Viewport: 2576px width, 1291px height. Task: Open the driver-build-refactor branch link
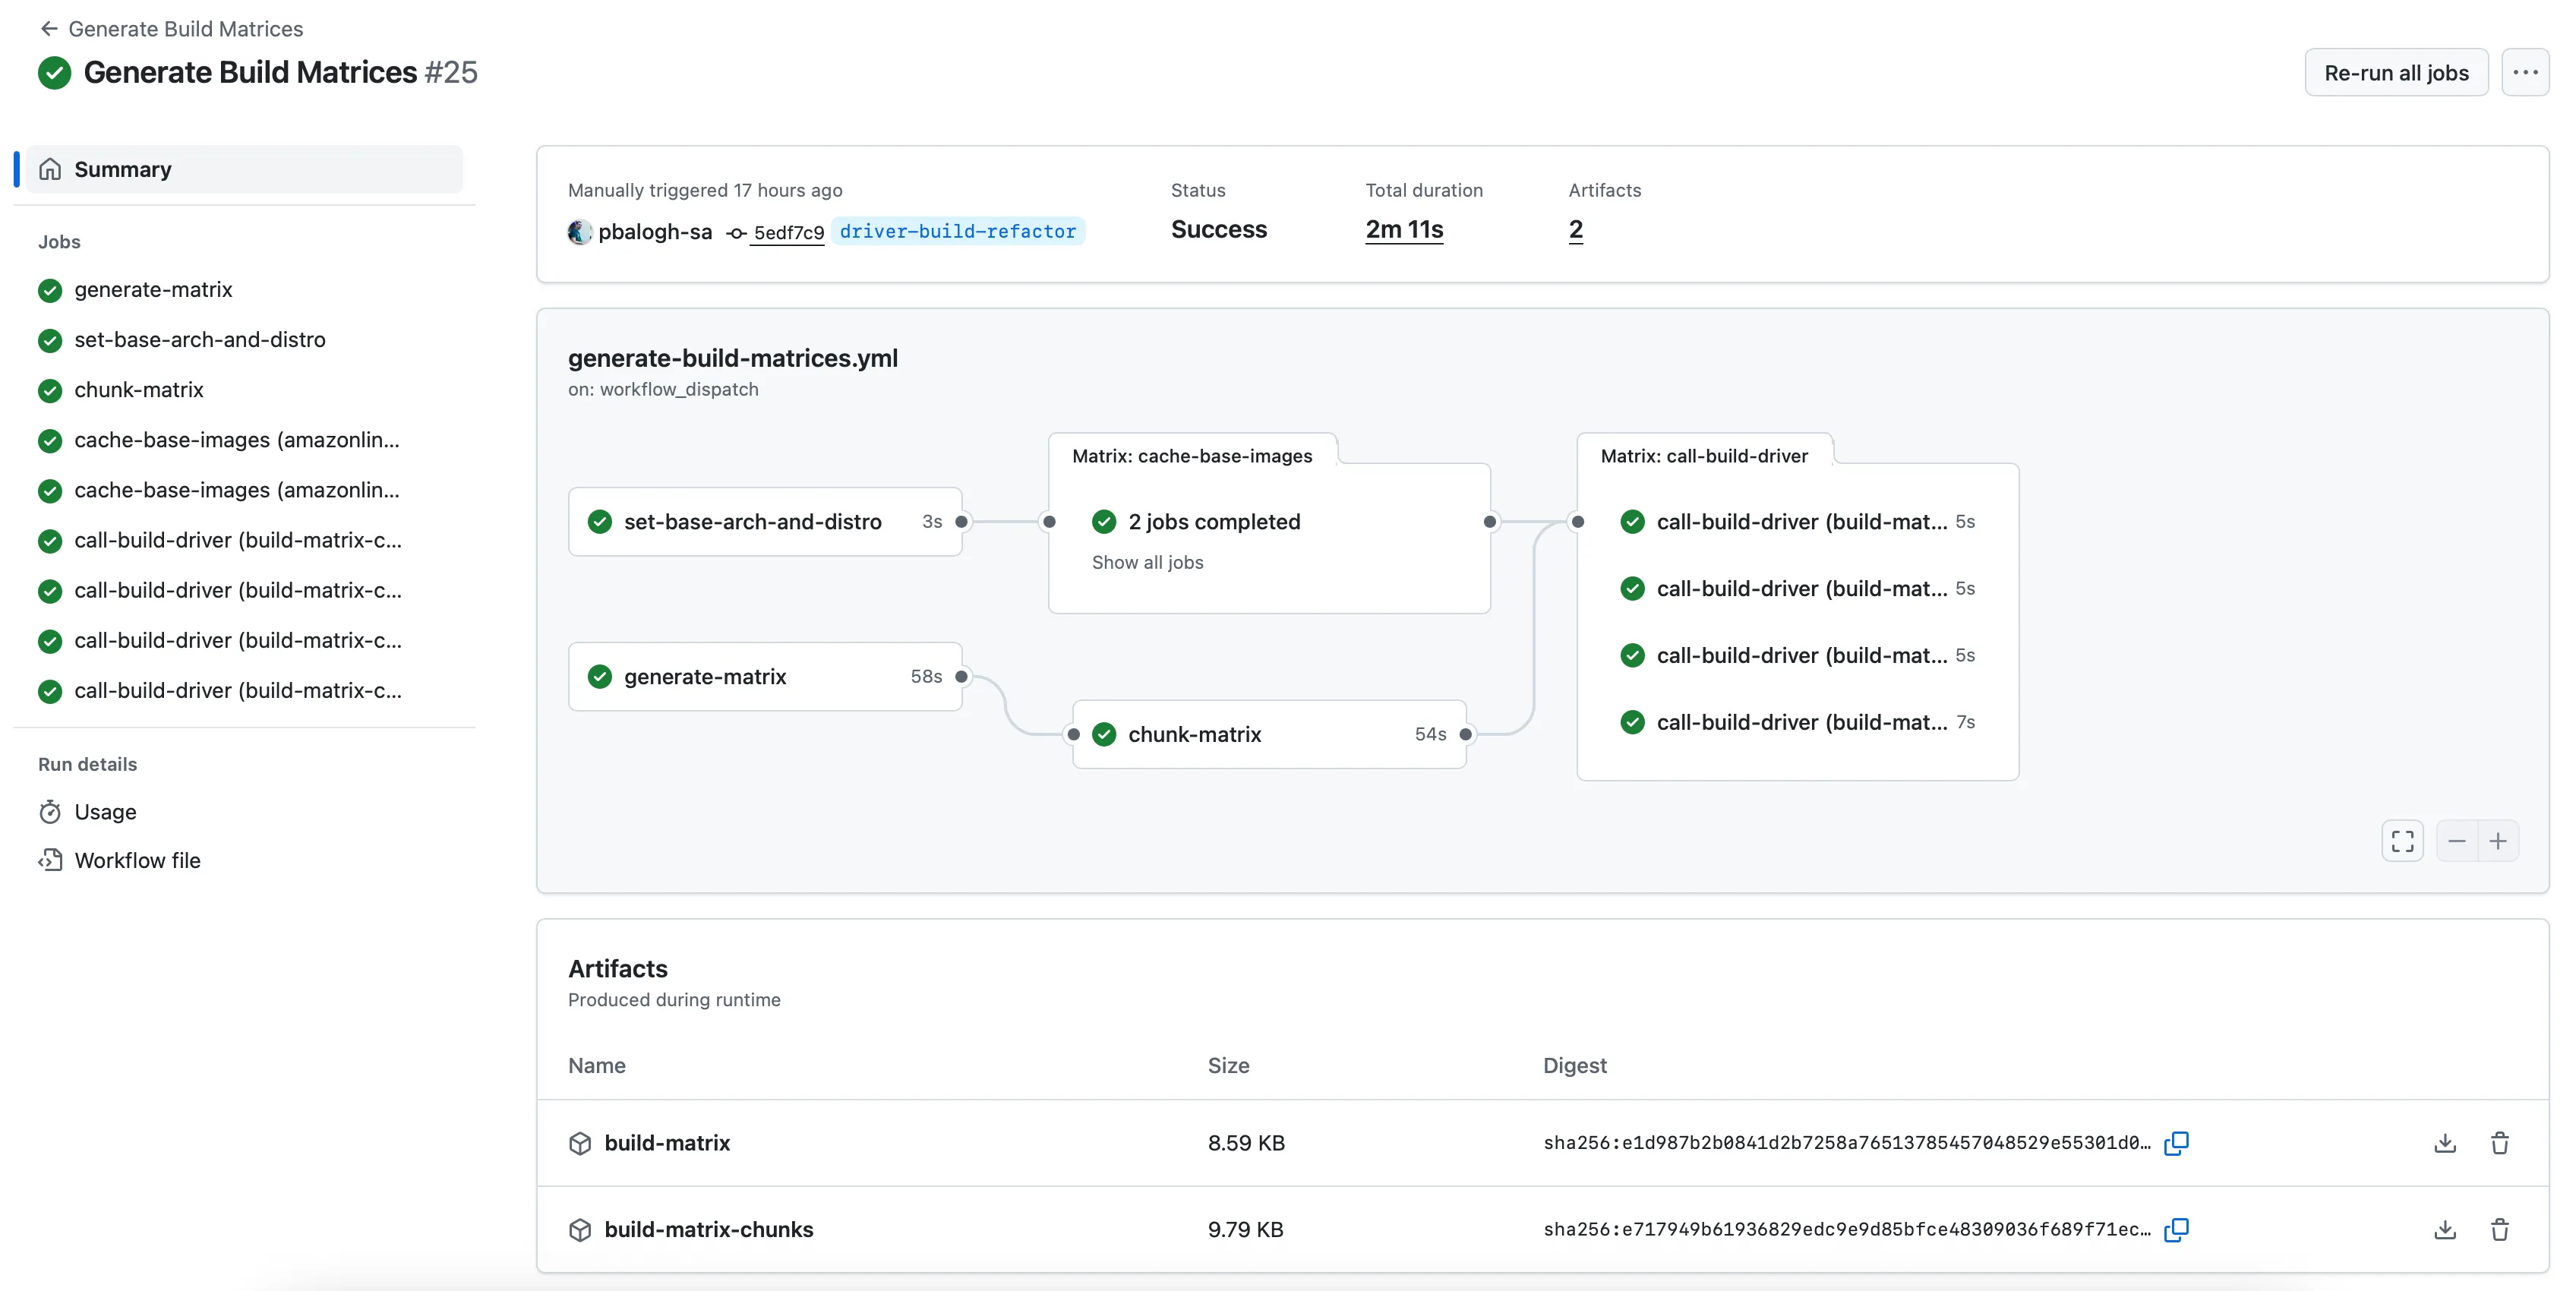point(957,231)
